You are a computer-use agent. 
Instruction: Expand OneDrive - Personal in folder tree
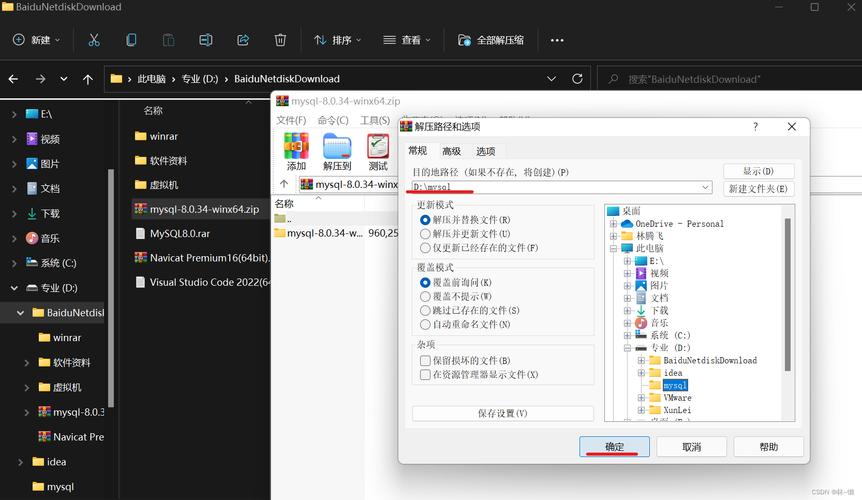[x=614, y=224]
